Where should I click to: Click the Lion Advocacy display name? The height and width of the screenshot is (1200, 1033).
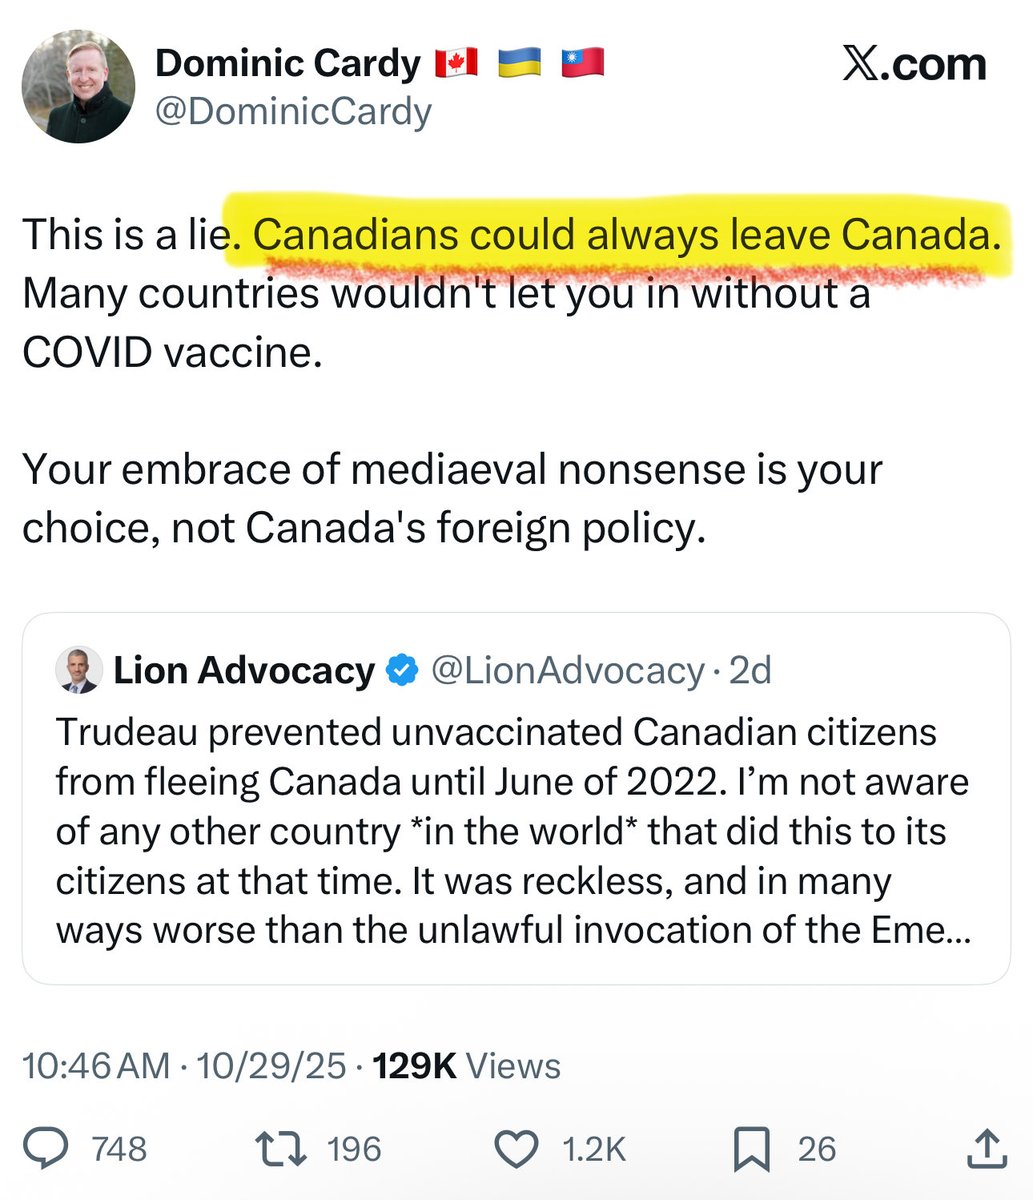(244, 671)
